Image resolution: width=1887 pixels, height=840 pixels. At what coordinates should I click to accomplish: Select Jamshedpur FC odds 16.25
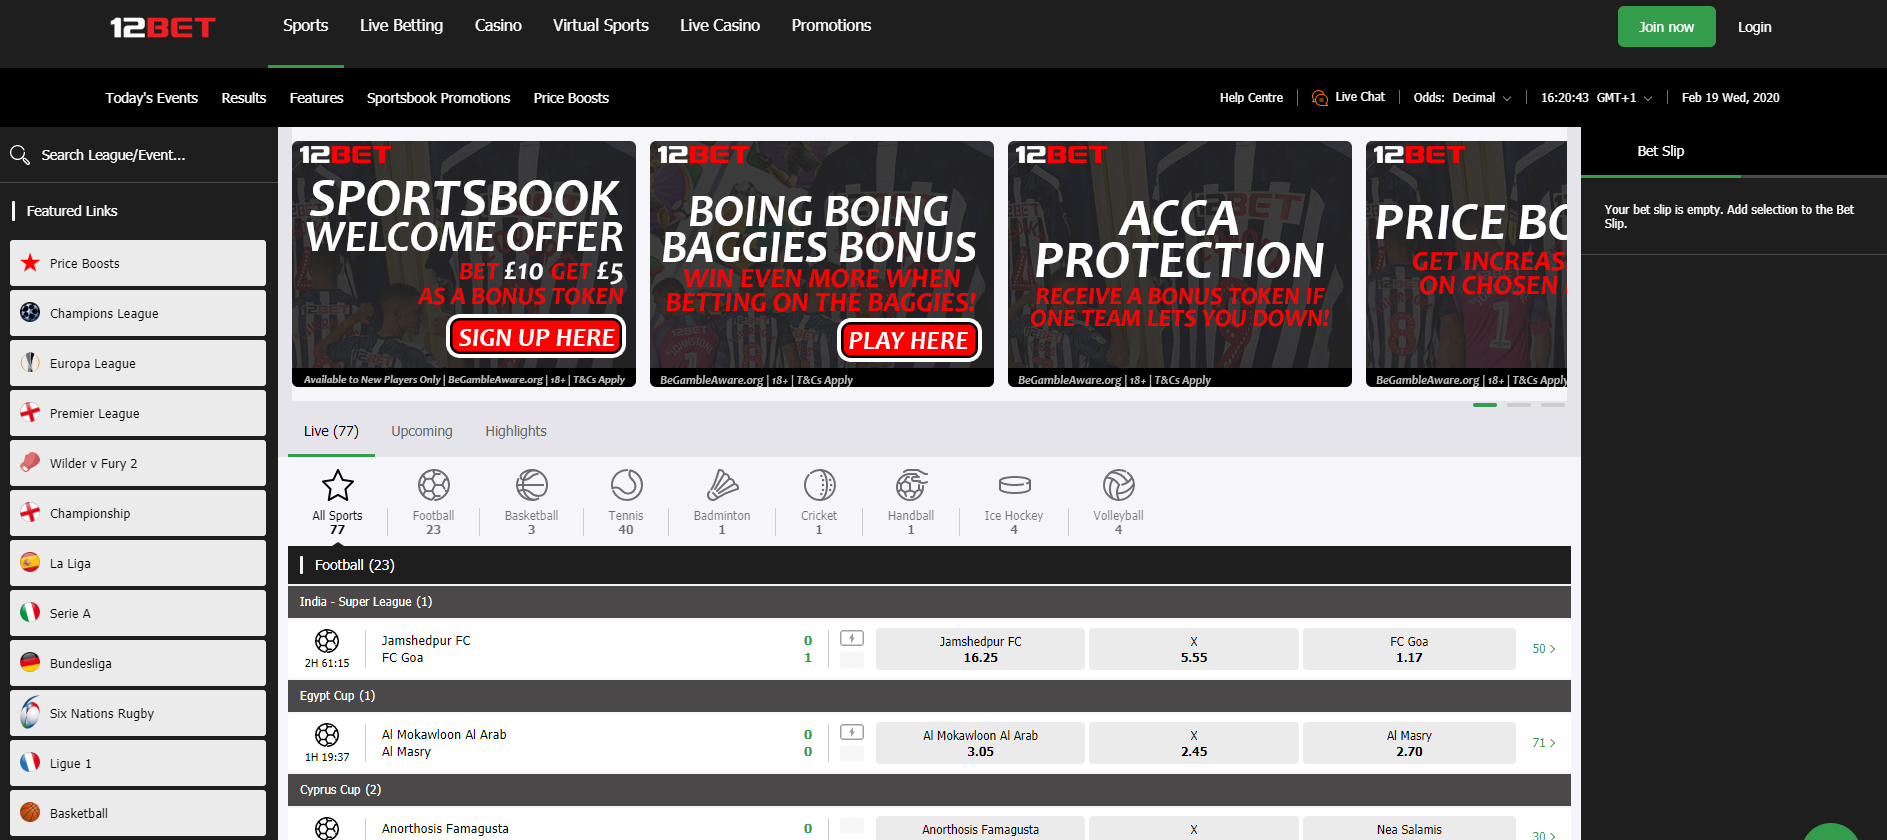(980, 649)
